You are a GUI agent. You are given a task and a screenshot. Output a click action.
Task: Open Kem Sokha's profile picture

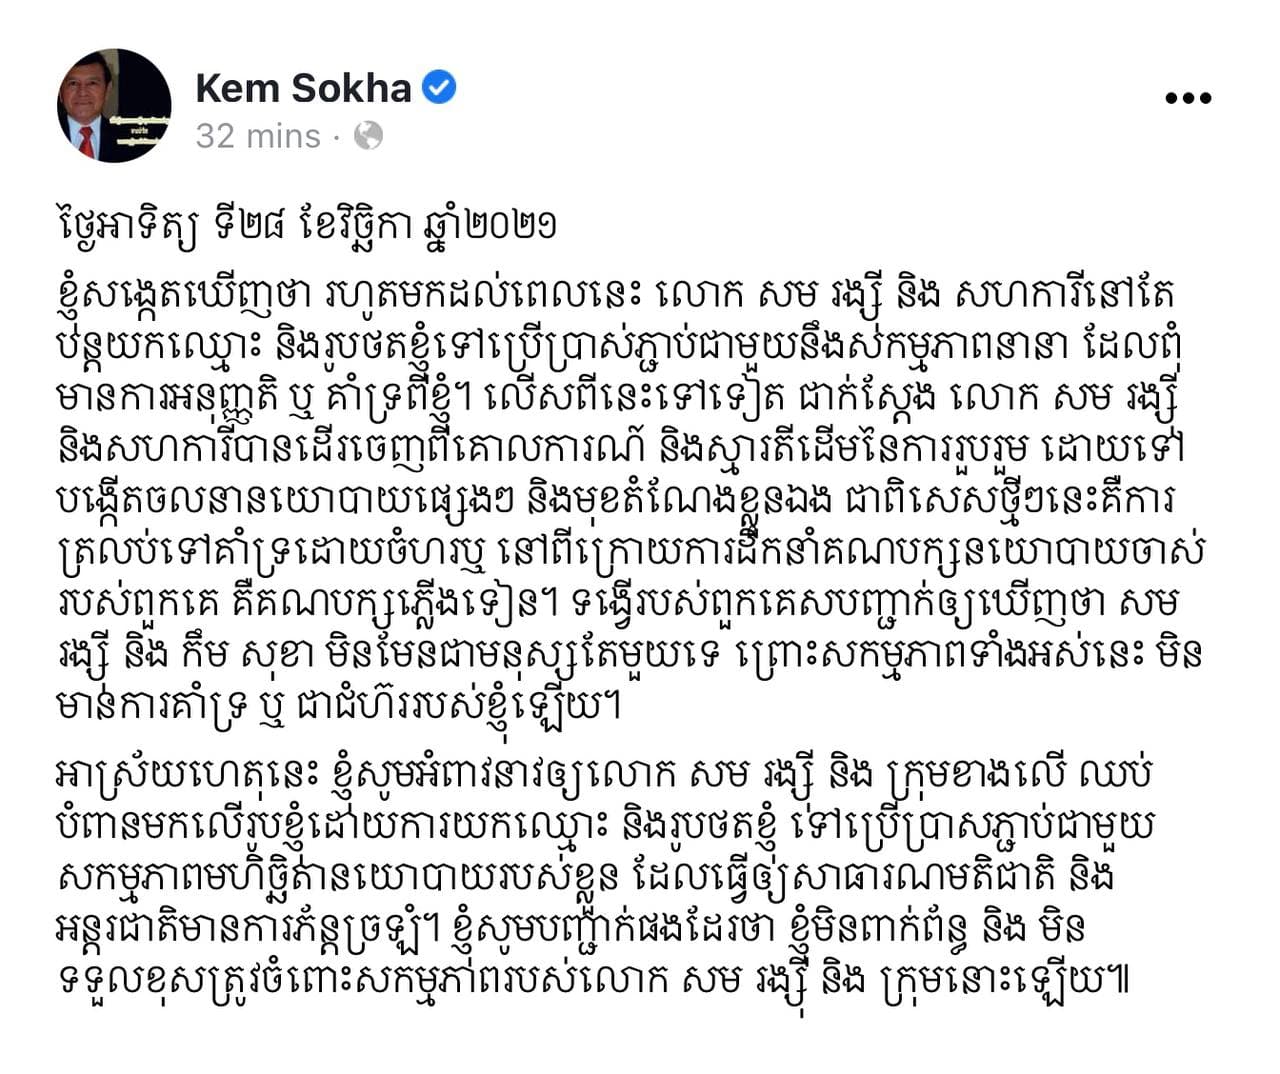click(114, 105)
